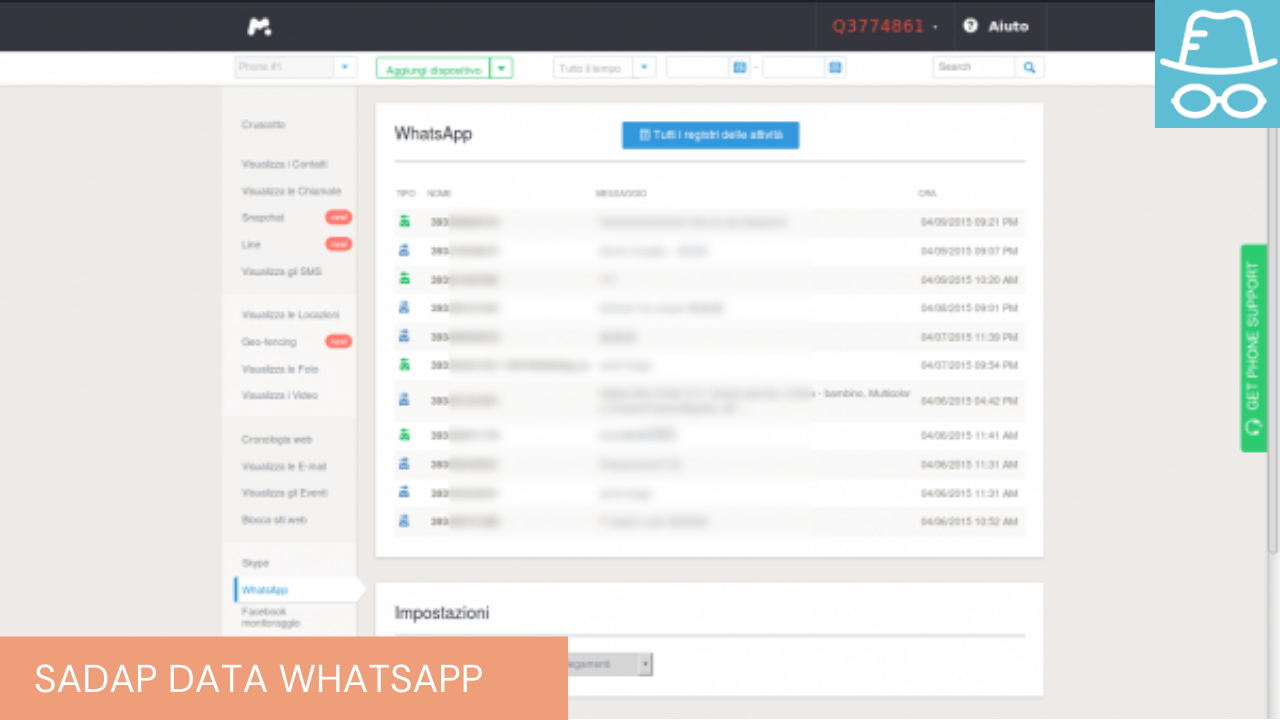
Task: Open Visualizza i Video
Action: [279, 395]
